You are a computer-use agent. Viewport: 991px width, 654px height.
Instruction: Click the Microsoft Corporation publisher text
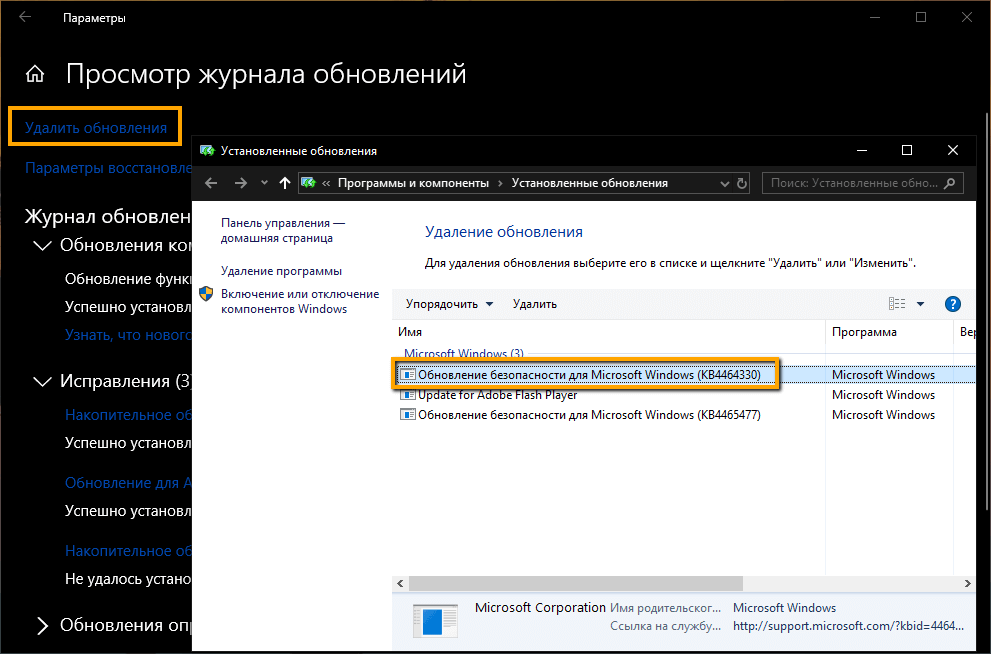[x=540, y=608]
